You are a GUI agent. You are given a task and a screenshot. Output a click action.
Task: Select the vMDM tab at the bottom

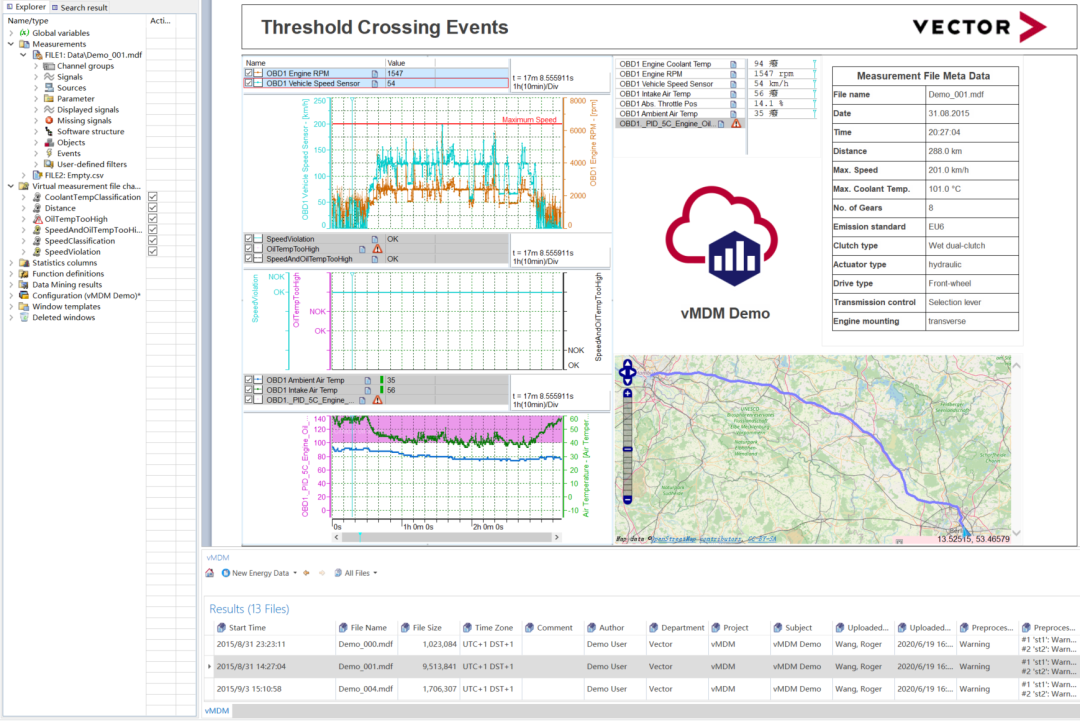coord(217,710)
